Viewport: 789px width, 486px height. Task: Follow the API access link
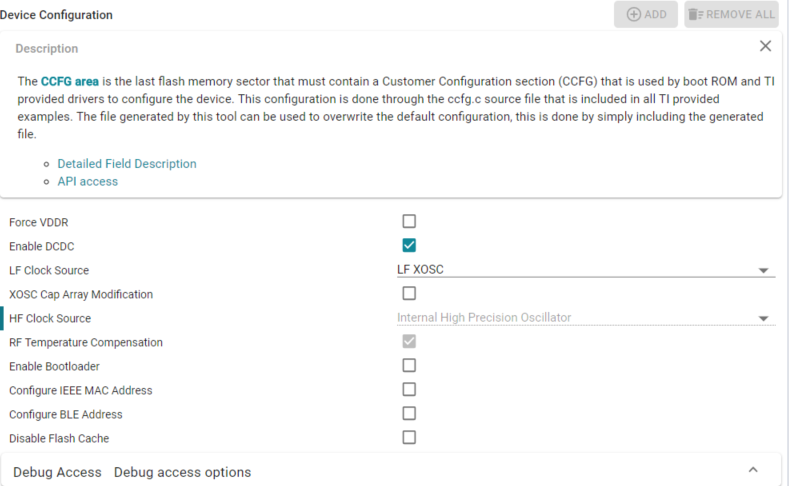pos(87,182)
